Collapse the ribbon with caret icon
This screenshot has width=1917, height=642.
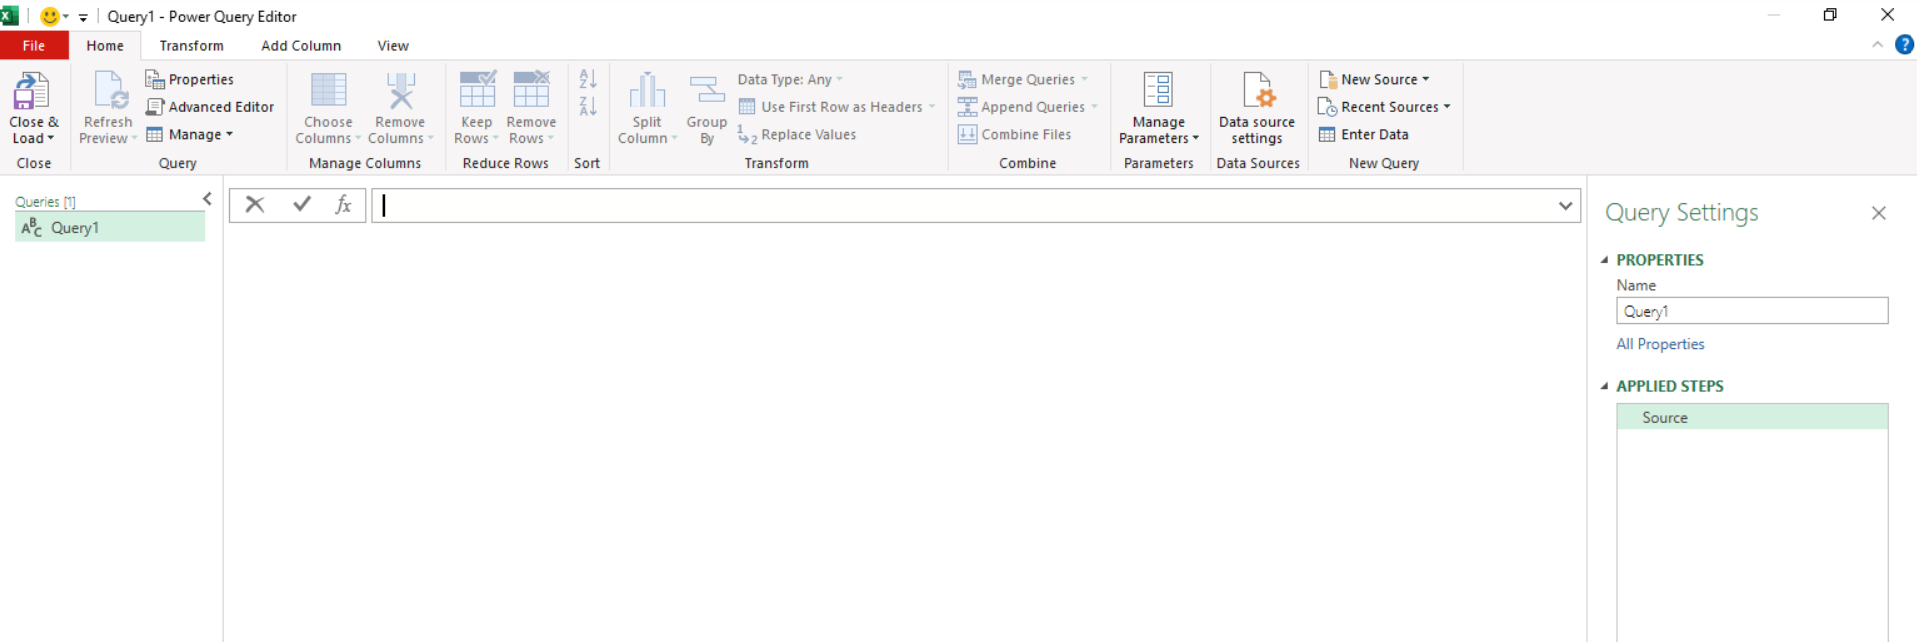coord(1877,45)
